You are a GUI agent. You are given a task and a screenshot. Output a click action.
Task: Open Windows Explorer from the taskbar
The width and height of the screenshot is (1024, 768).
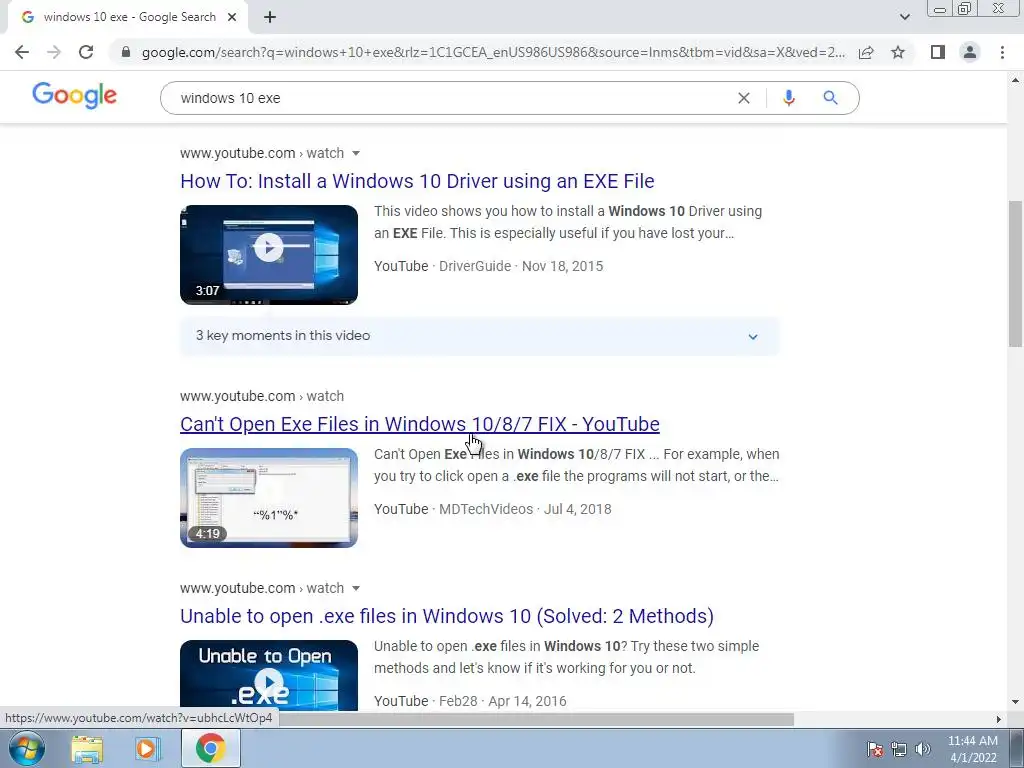tap(88, 749)
